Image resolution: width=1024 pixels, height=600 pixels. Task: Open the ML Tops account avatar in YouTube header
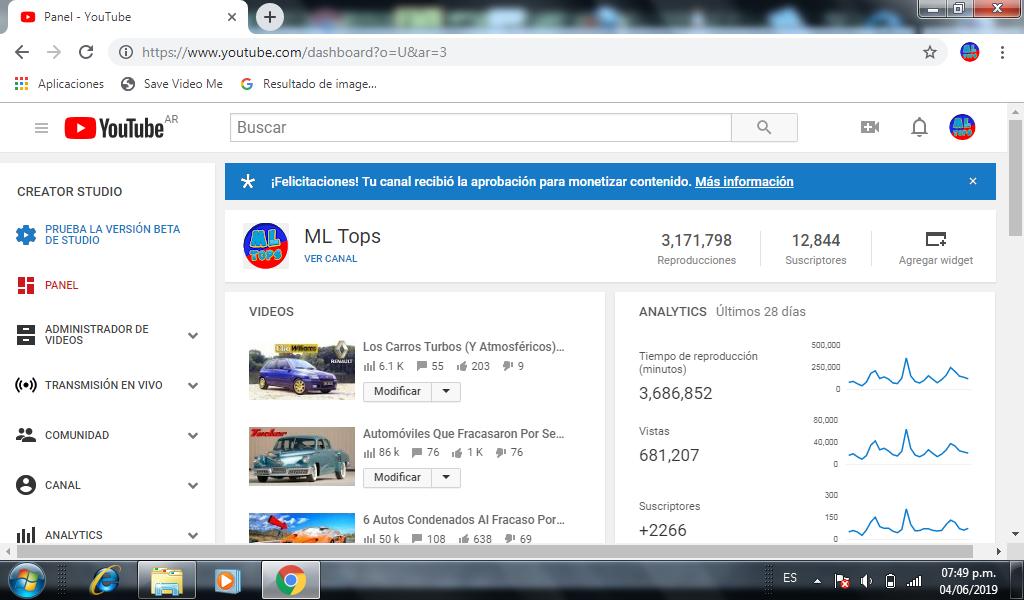962,127
